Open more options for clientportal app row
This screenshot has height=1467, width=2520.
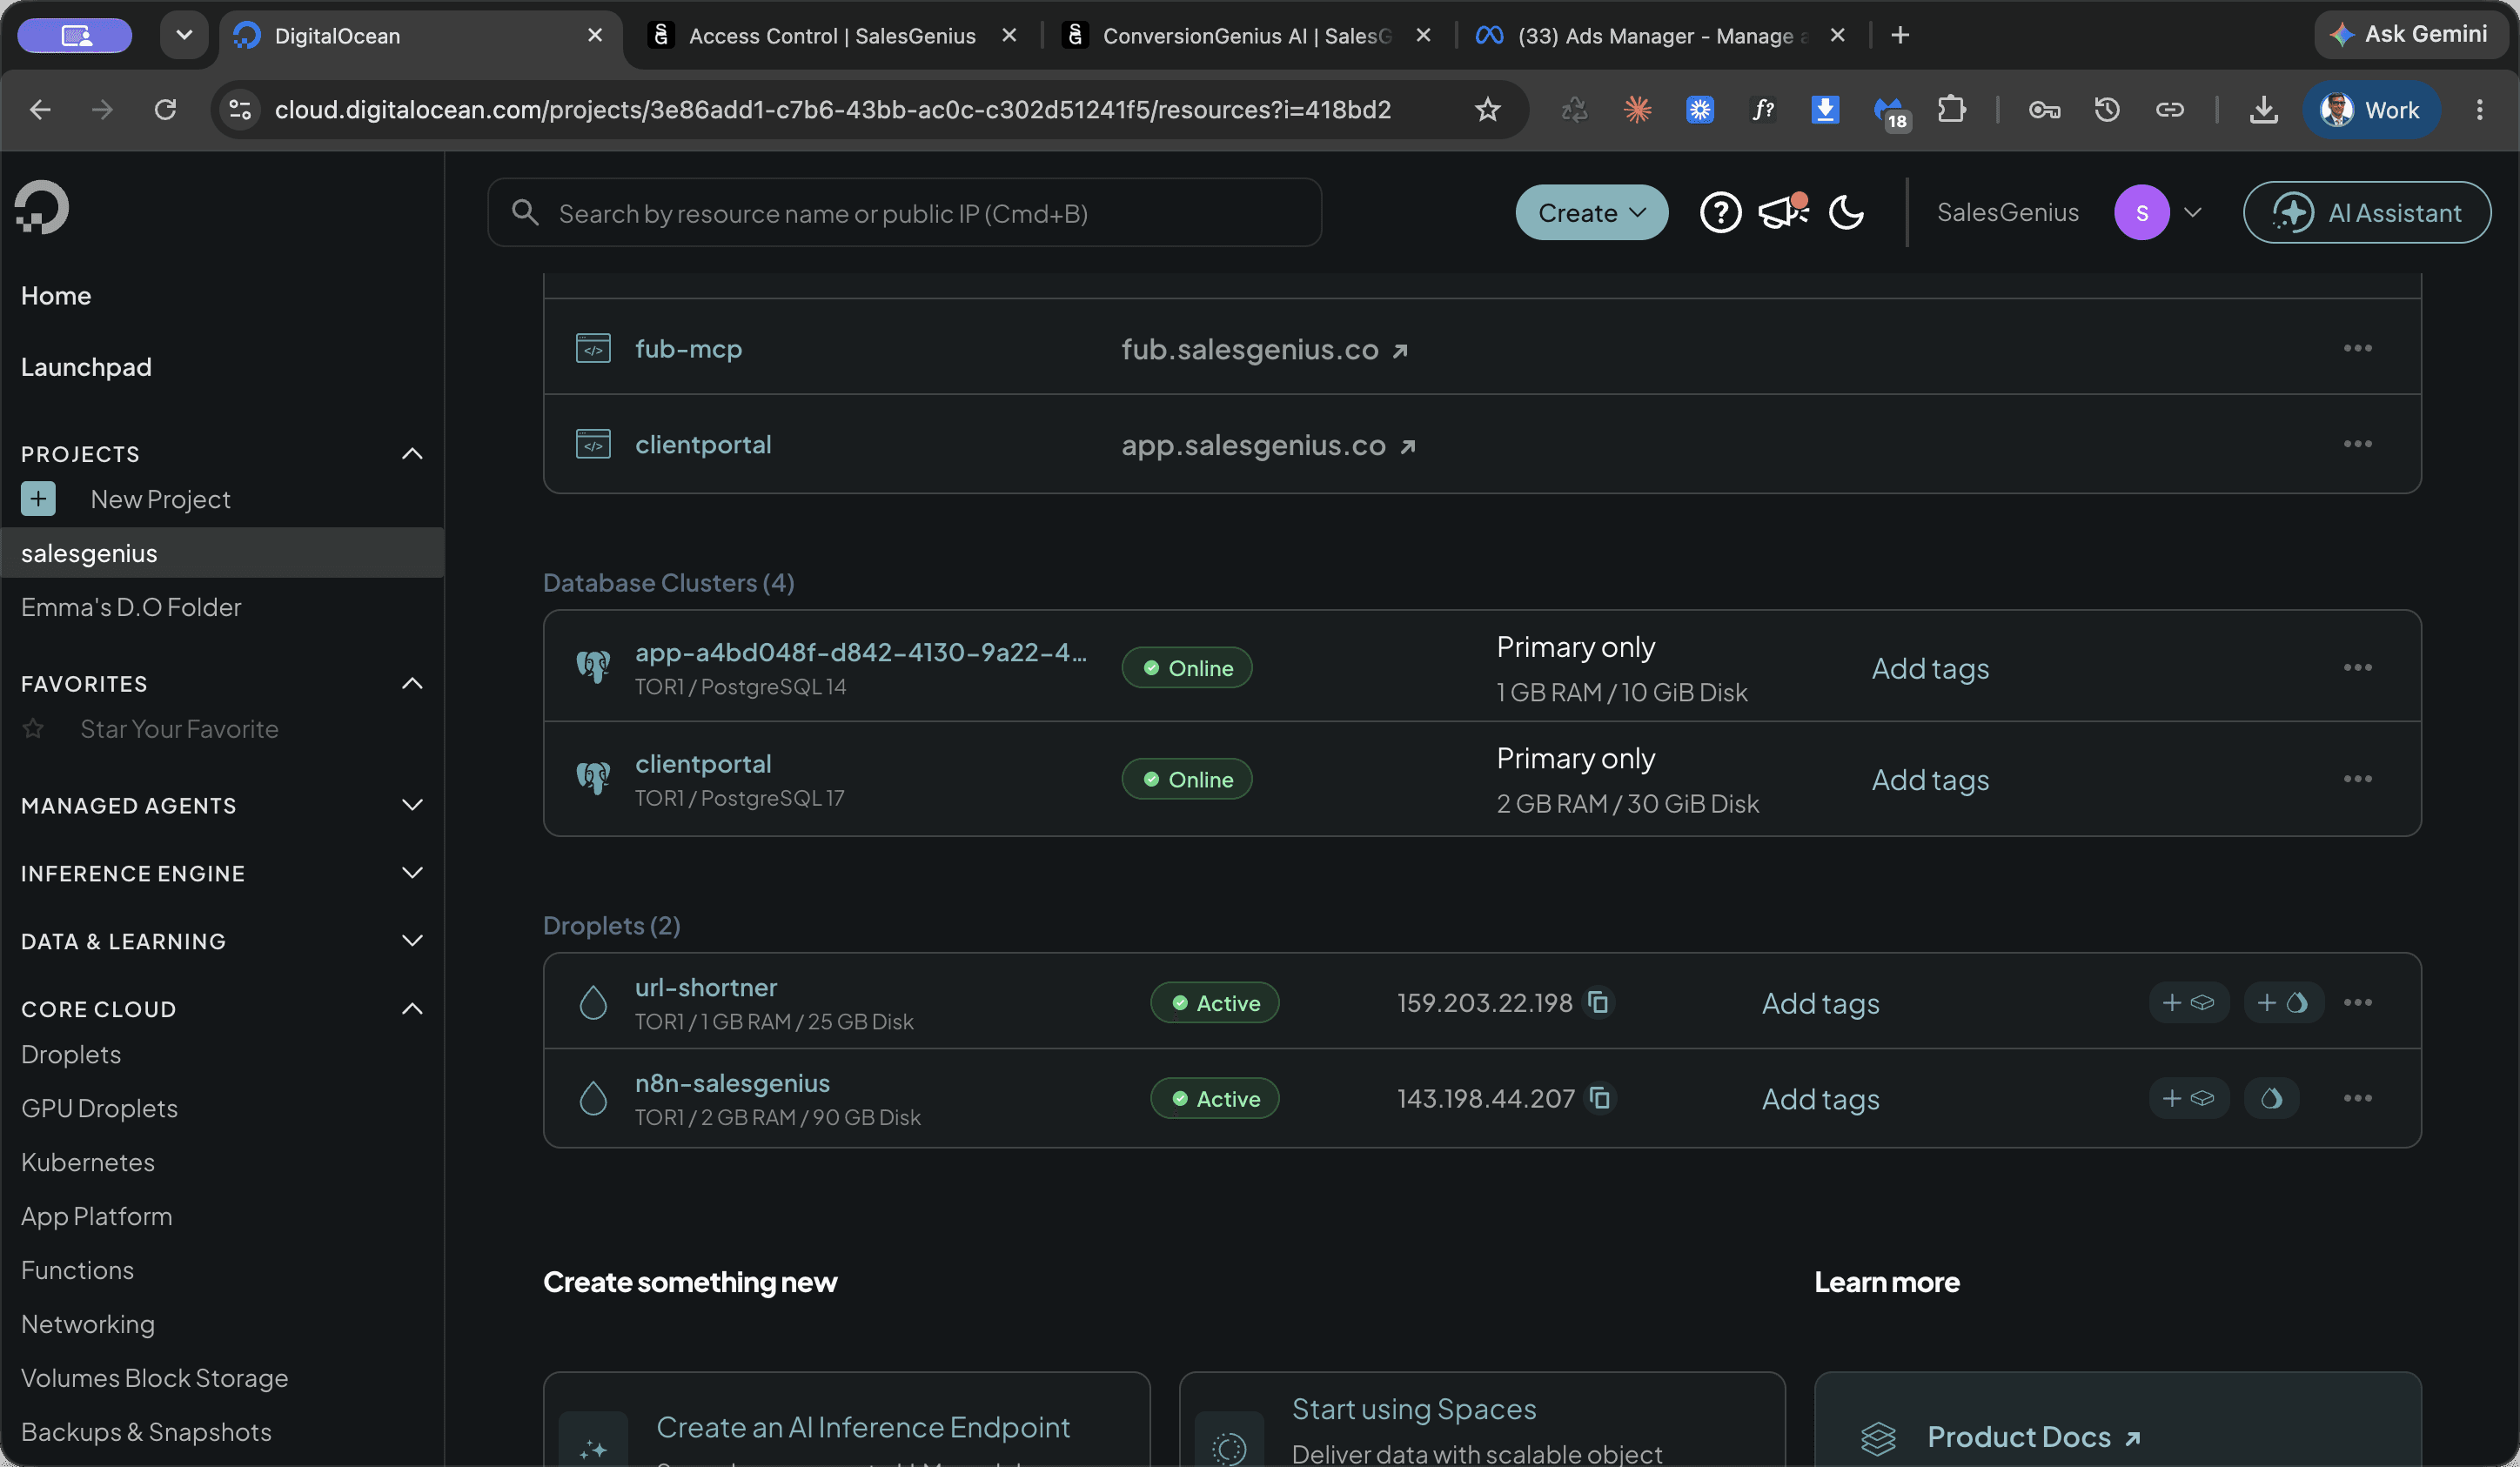pos(2357,444)
